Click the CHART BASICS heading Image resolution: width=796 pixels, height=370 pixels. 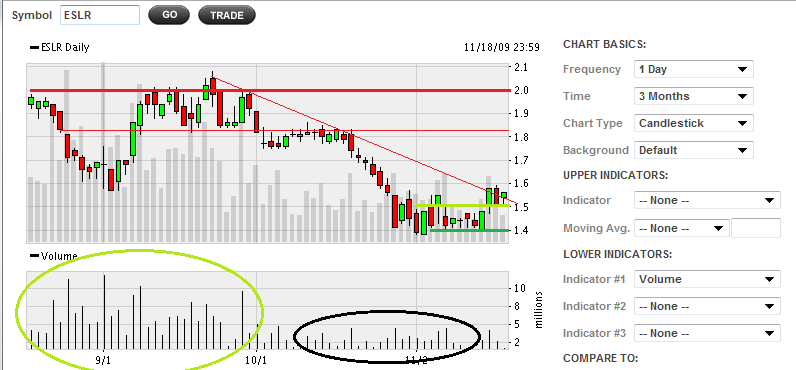(x=605, y=44)
